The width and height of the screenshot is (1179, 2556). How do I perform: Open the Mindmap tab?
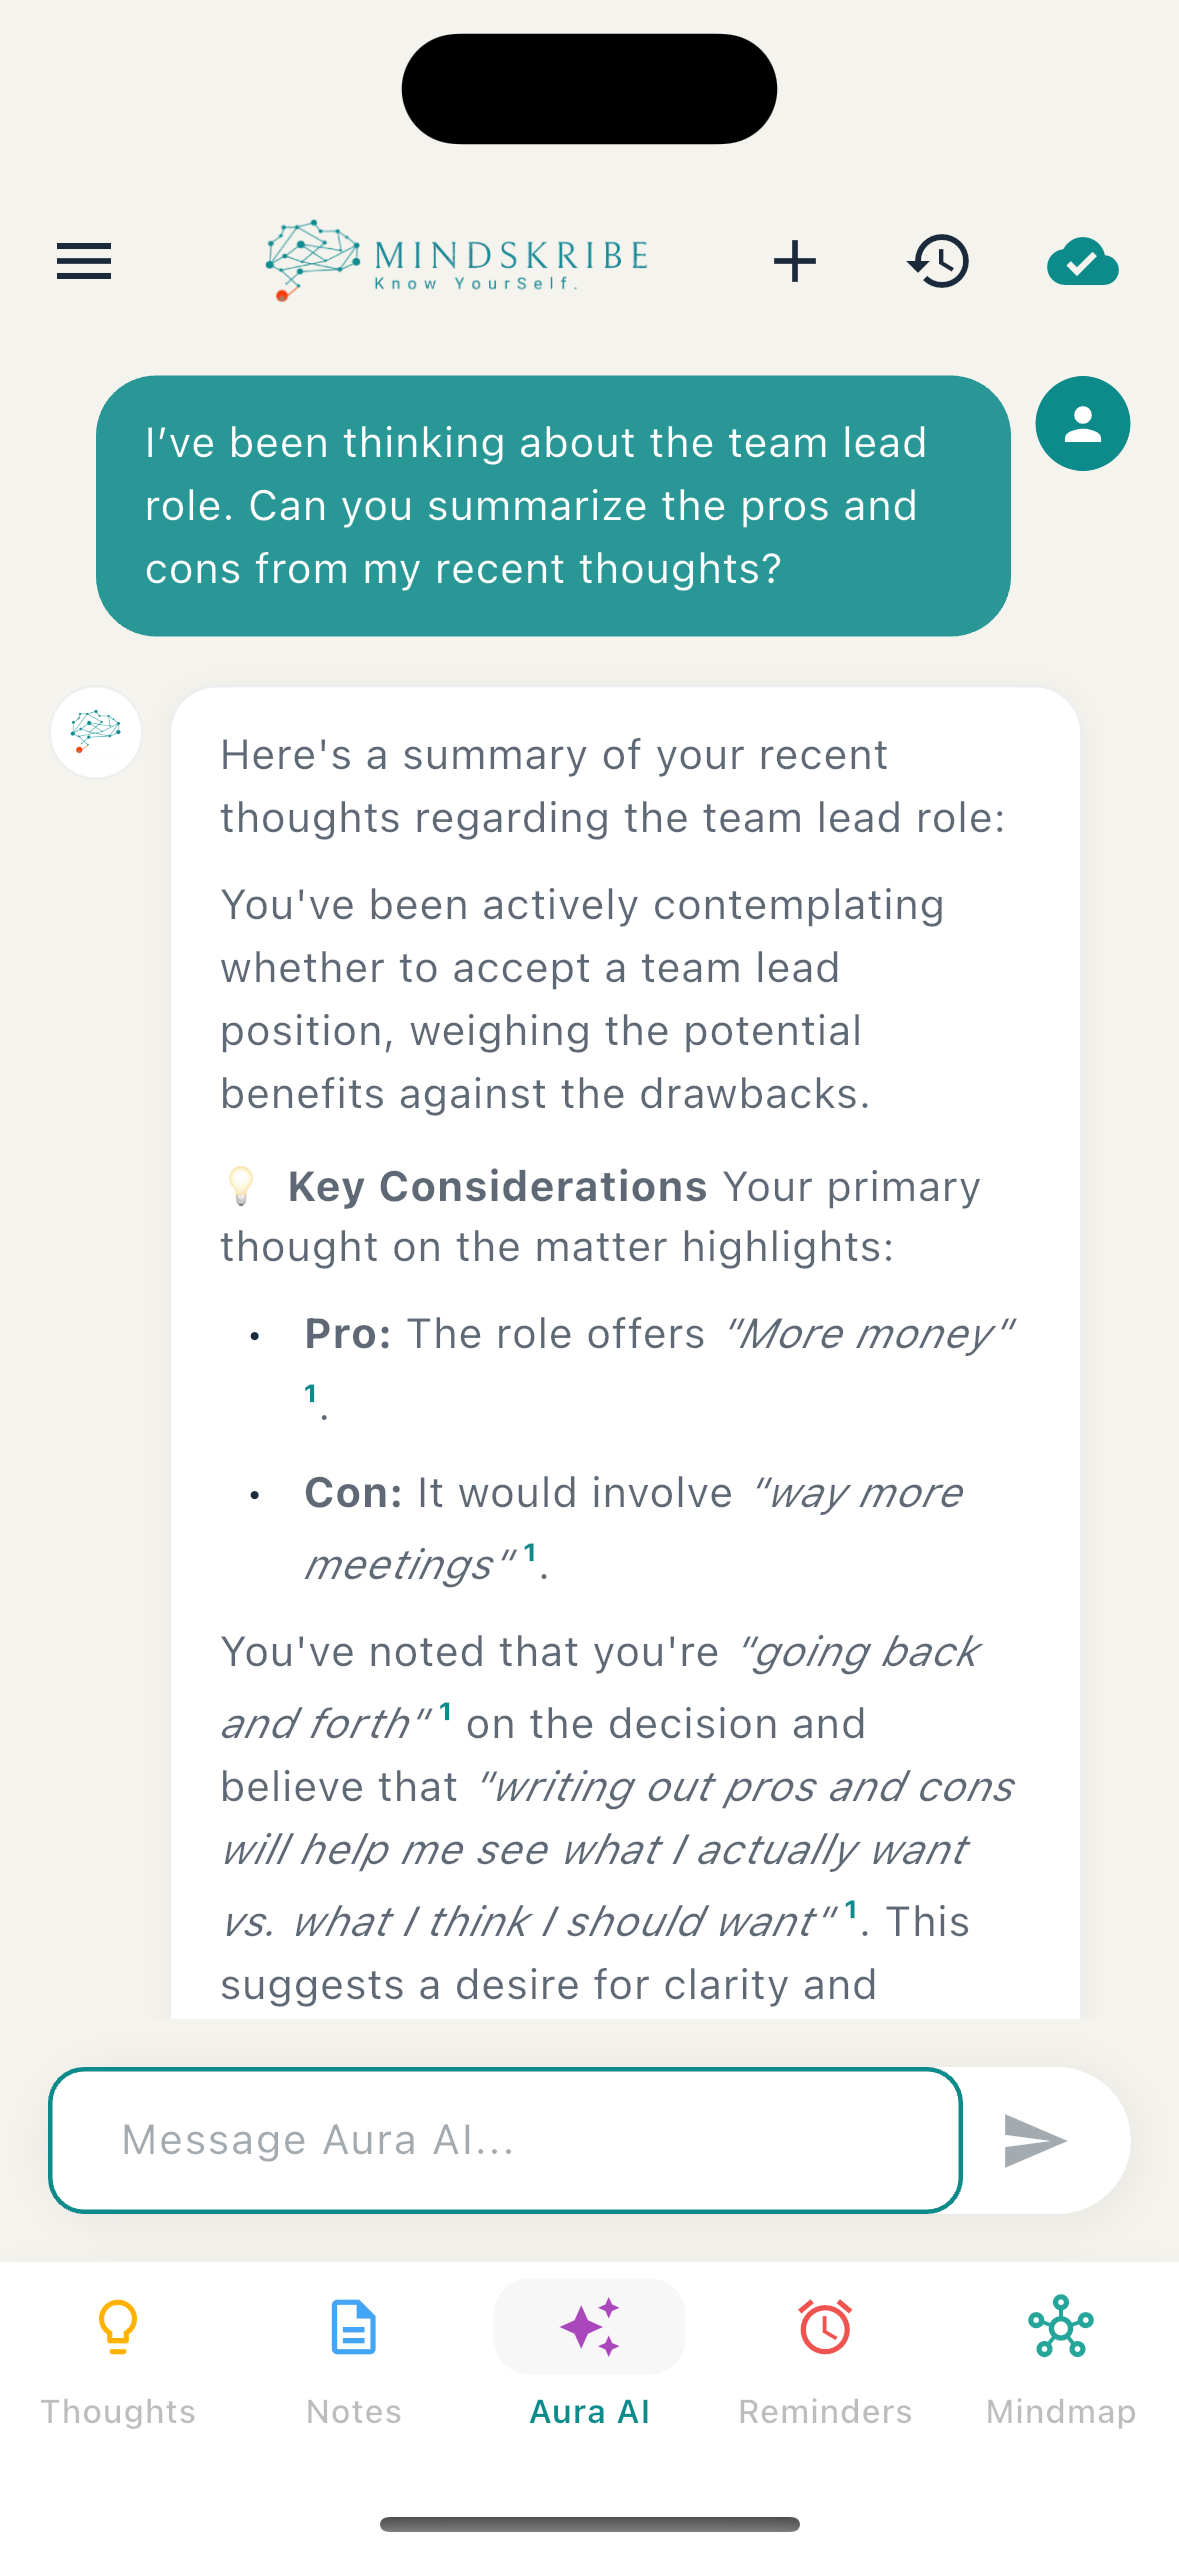1061,2362
